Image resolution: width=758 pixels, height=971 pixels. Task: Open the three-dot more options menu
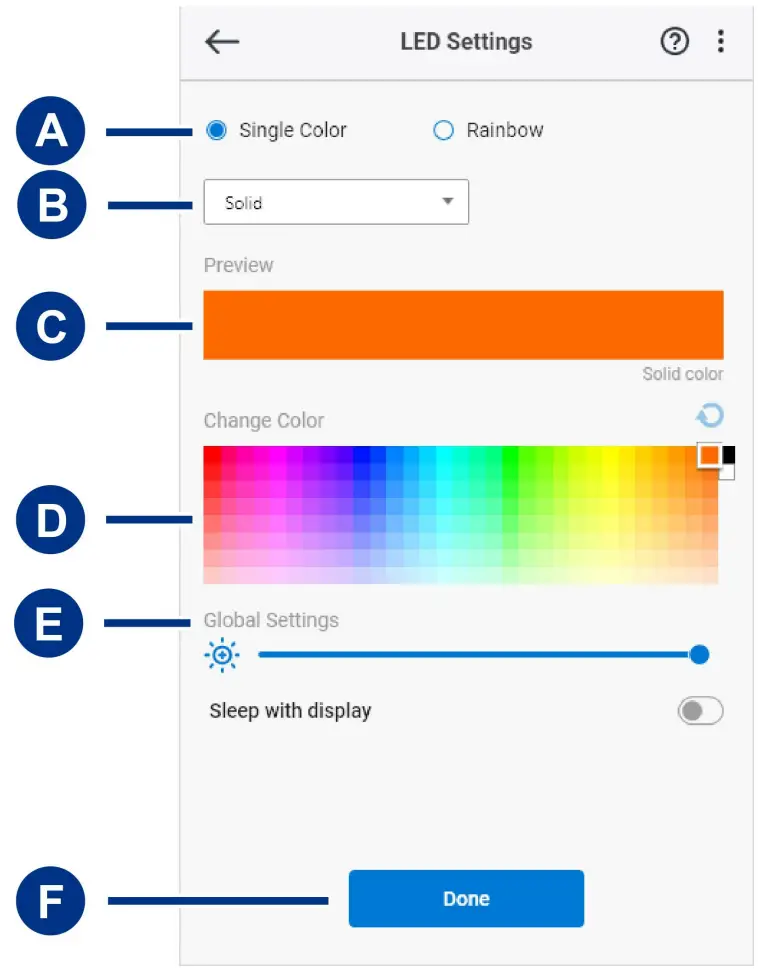pyautogui.click(x=721, y=41)
